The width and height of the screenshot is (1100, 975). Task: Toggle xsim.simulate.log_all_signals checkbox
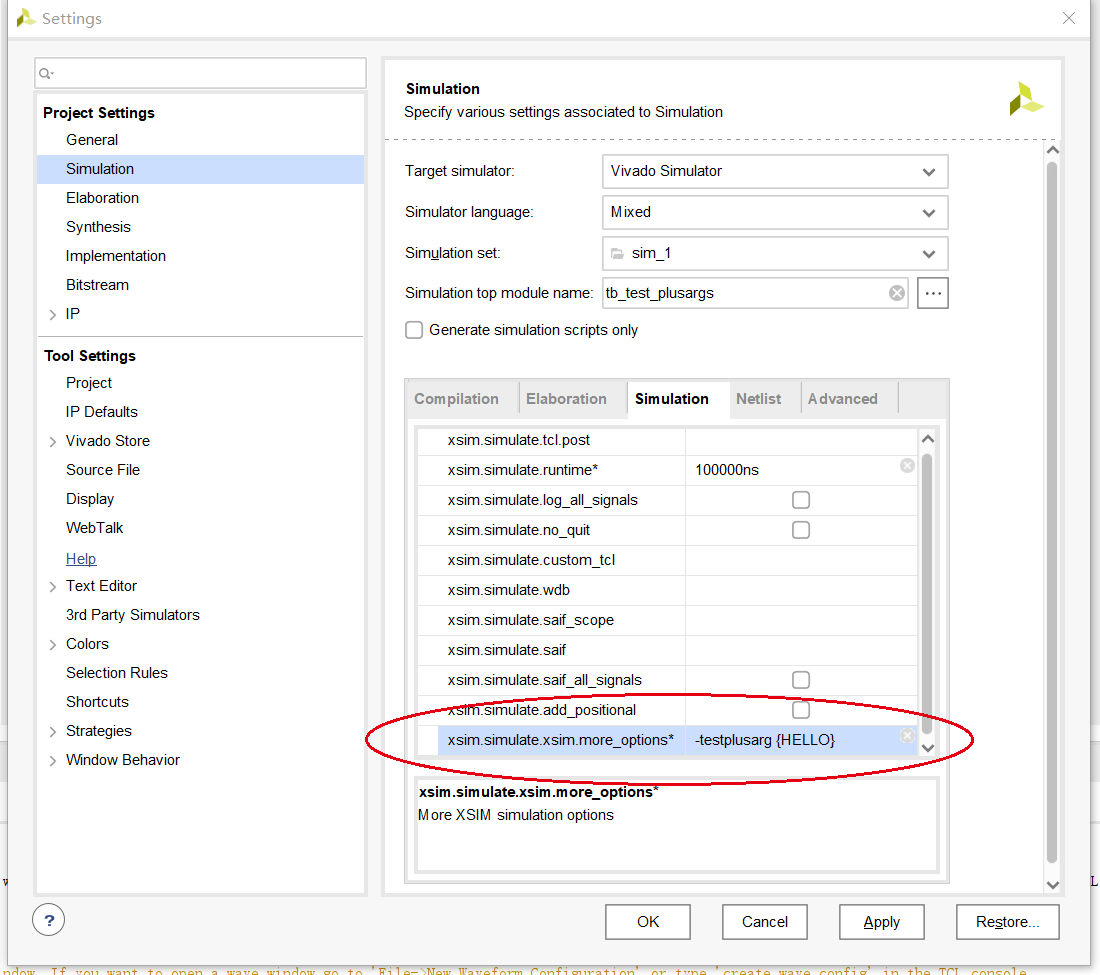point(800,500)
